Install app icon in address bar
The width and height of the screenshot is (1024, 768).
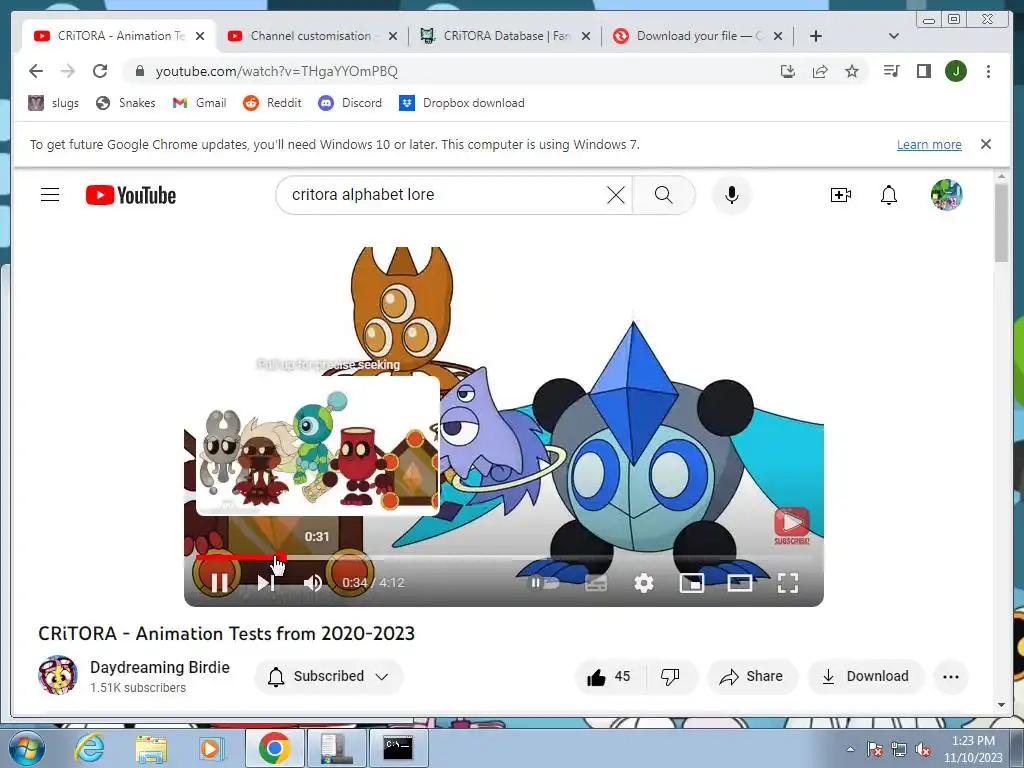pos(788,71)
